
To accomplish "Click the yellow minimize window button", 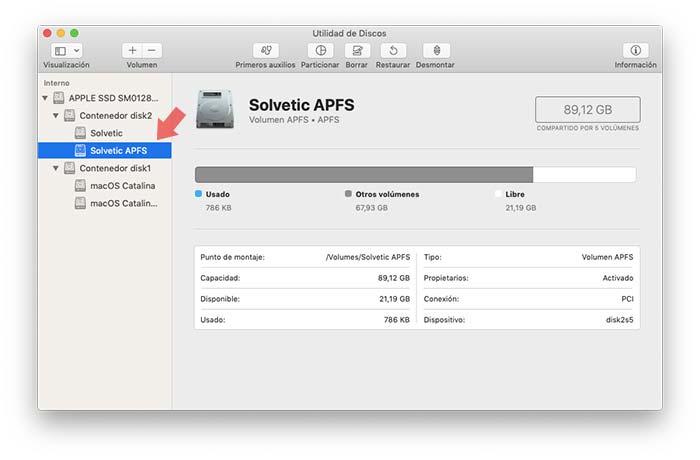I will tap(61, 33).
